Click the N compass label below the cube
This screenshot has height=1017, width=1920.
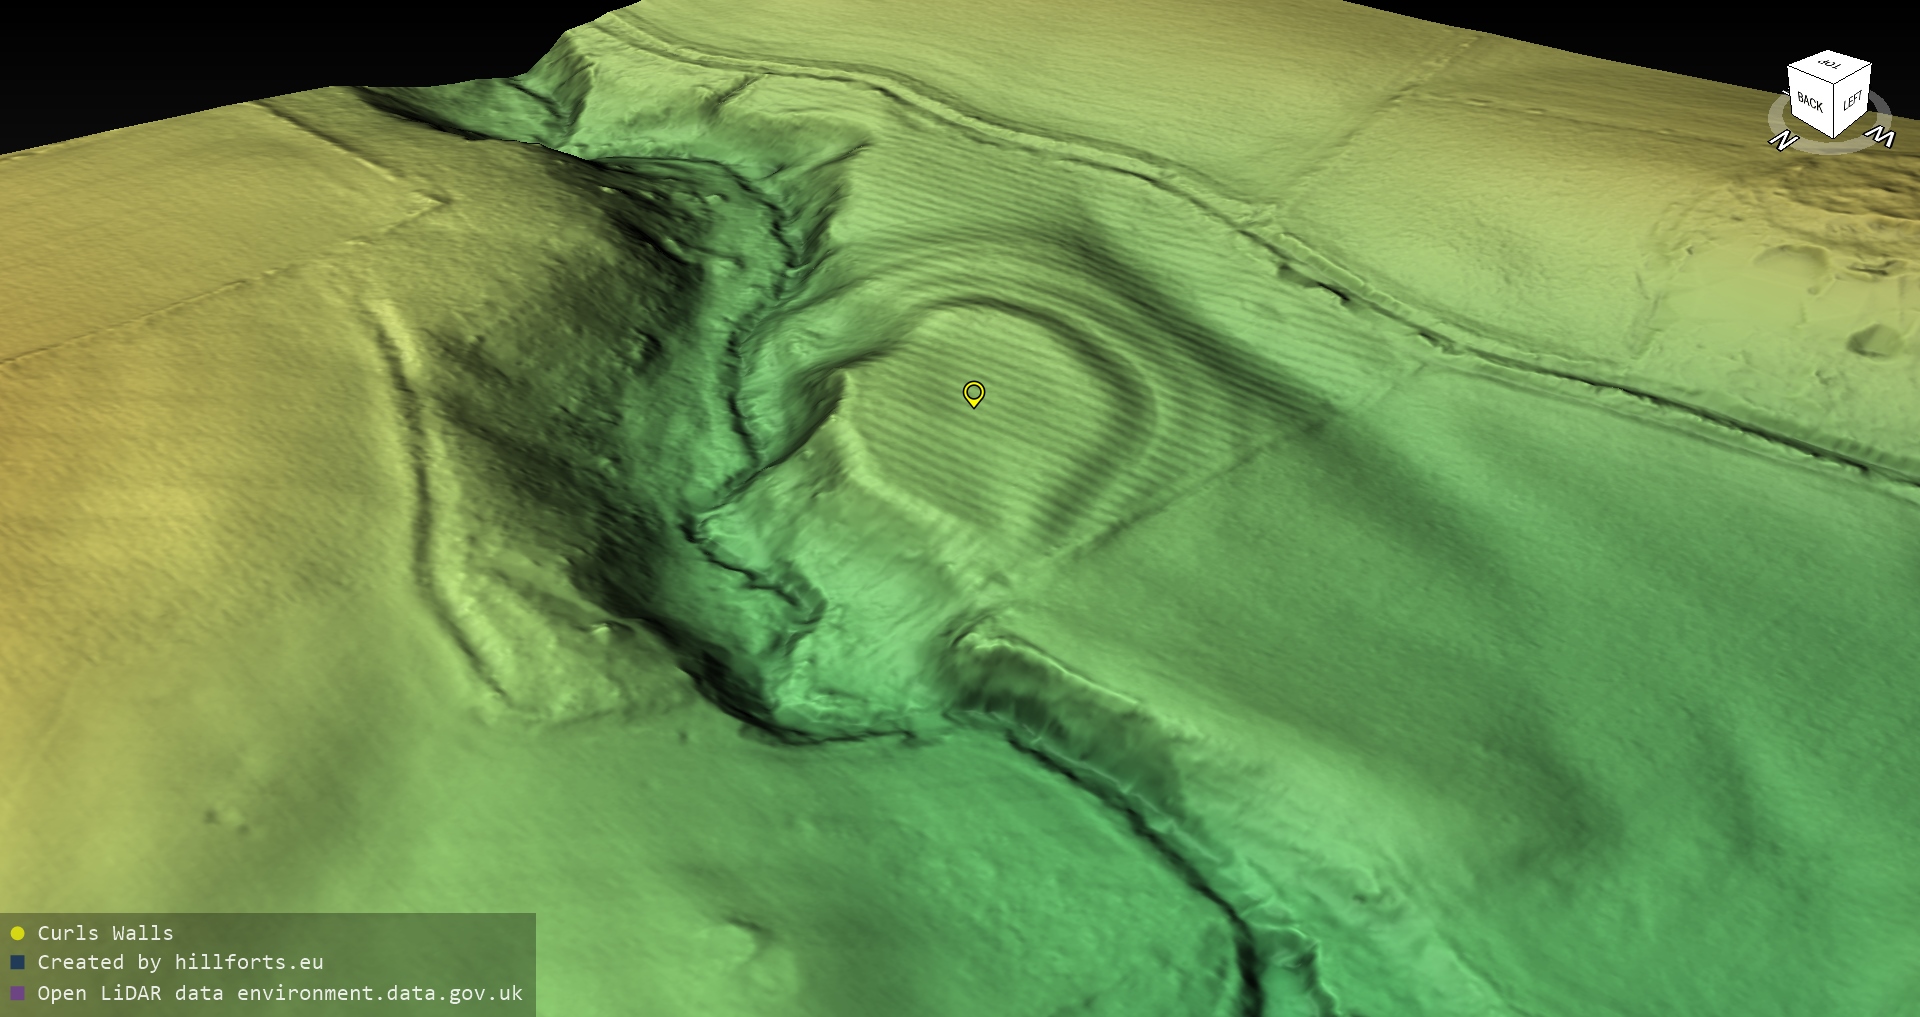(x=1782, y=141)
